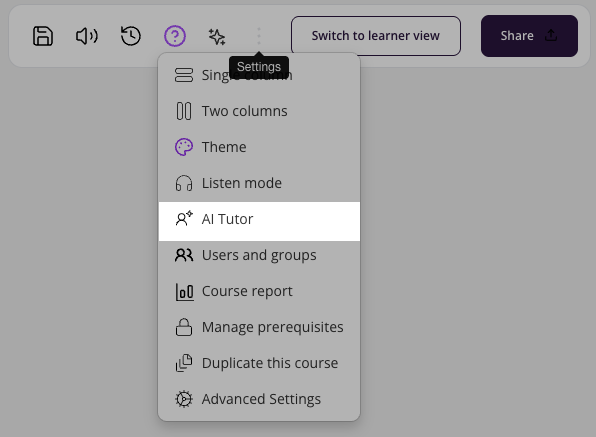Enable Listen mode from the menu
This screenshot has height=437, width=596.
(x=259, y=183)
